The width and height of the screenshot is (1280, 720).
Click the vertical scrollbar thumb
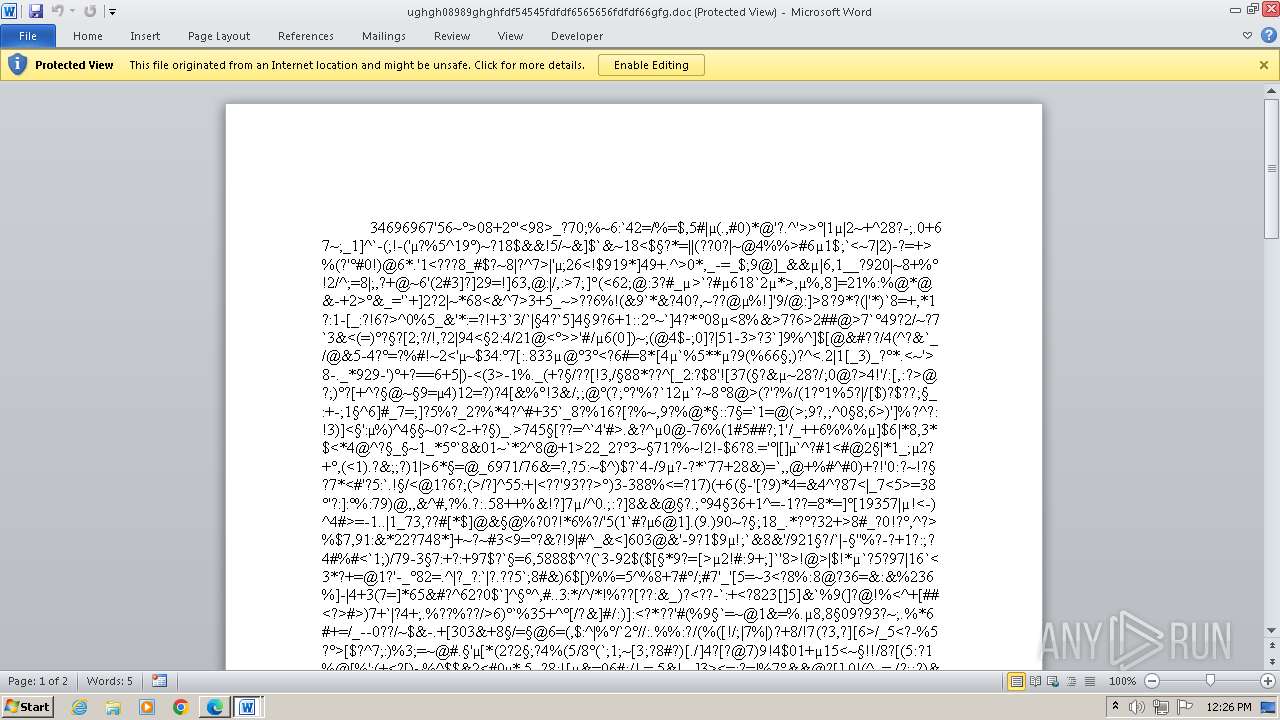click(1271, 168)
